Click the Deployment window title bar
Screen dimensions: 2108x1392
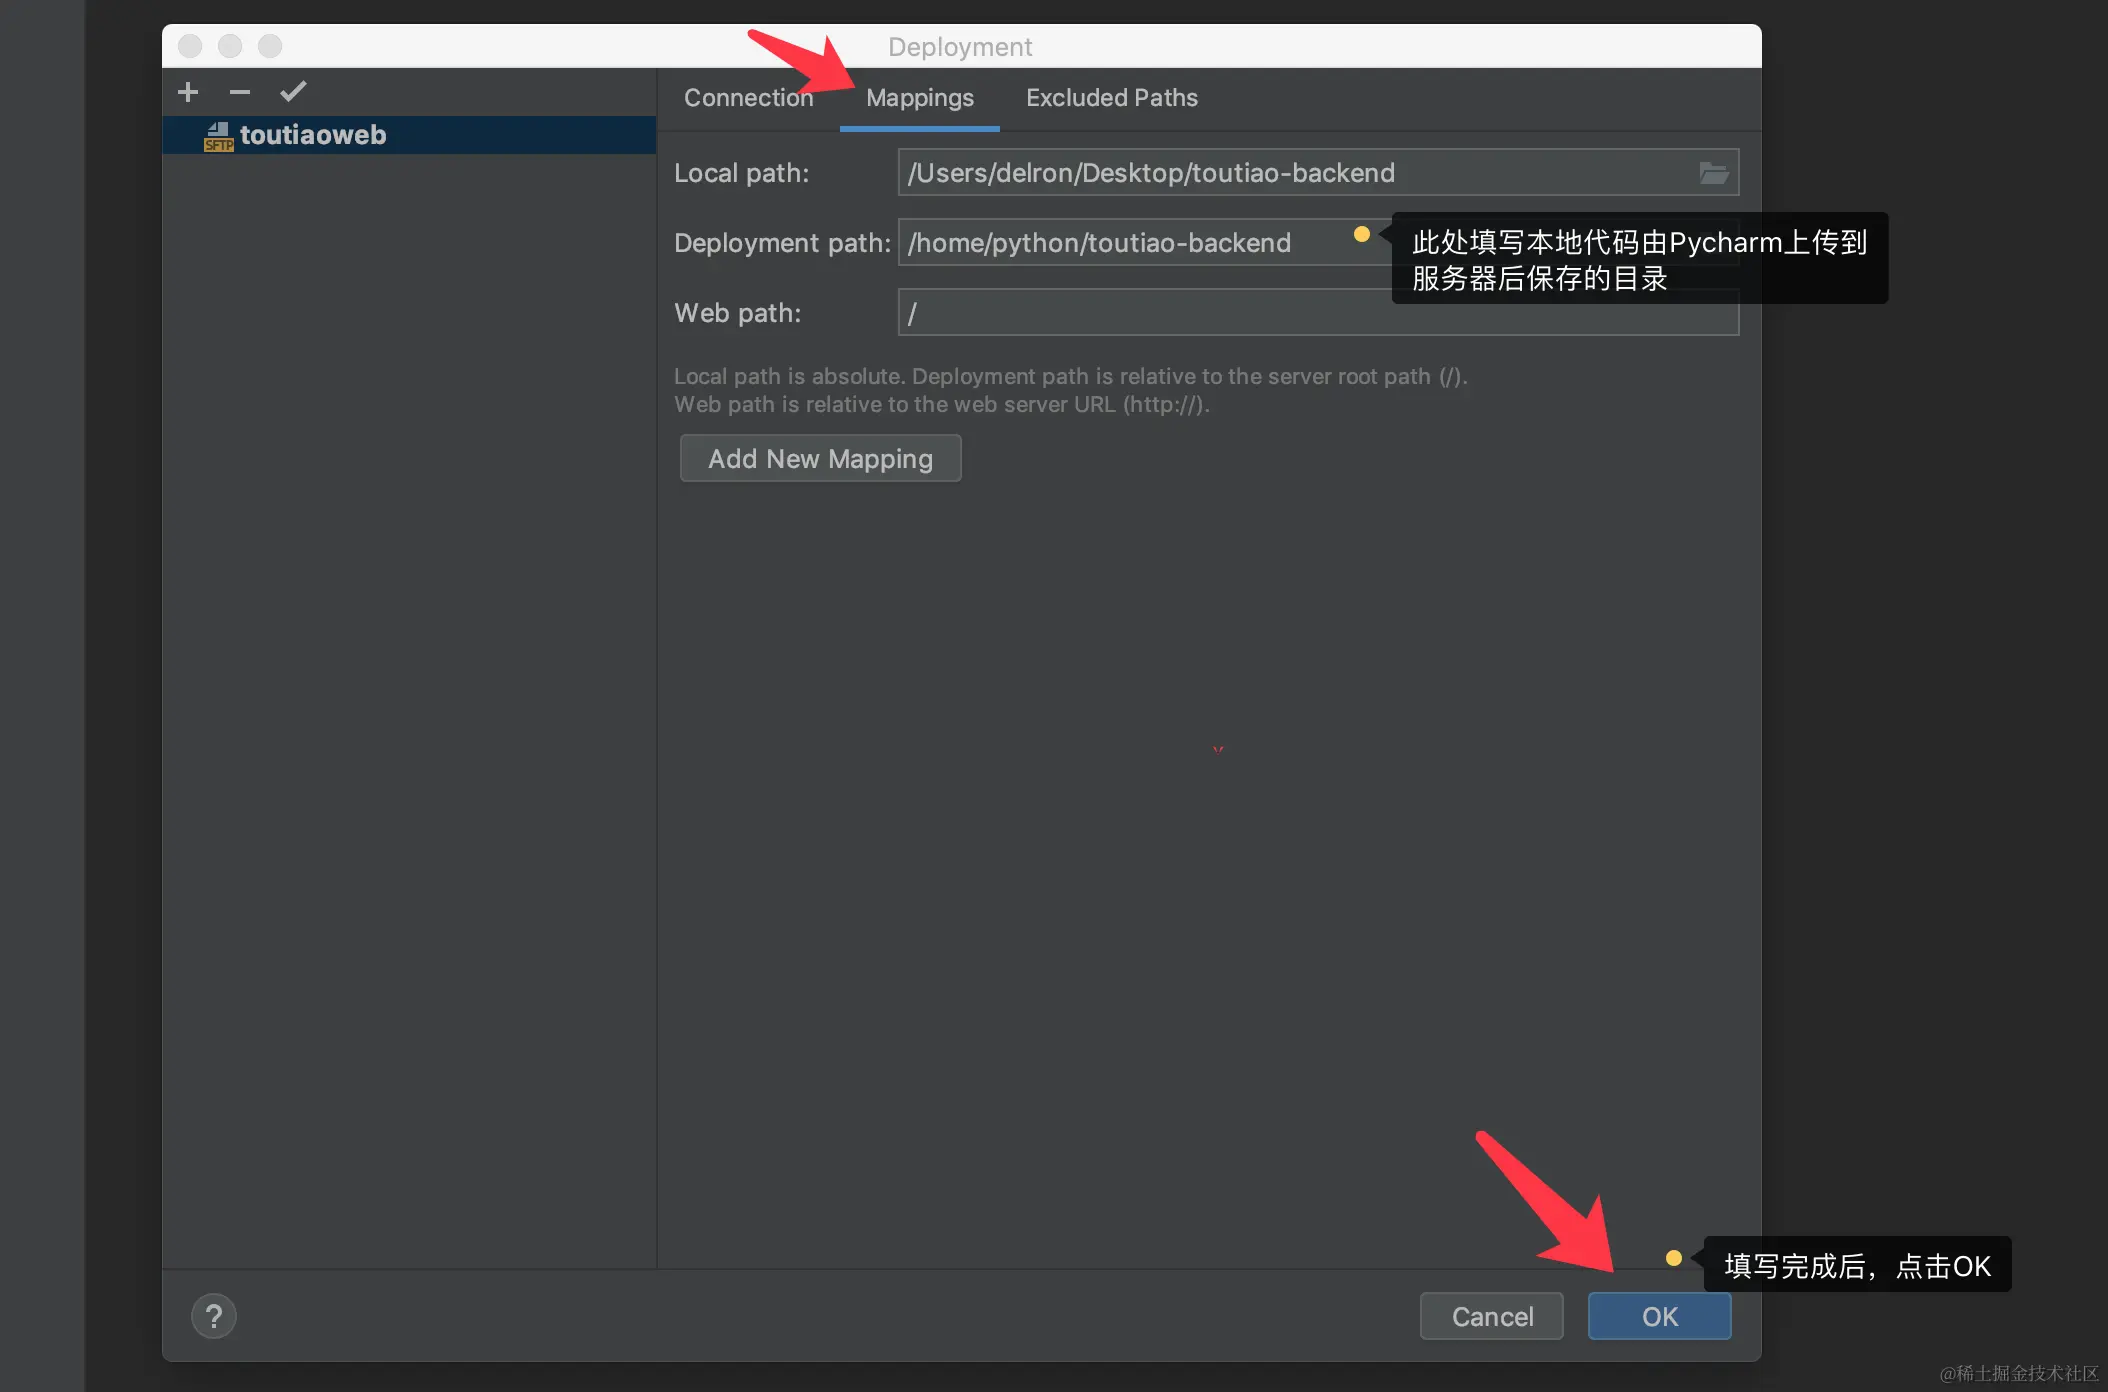[960, 46]
